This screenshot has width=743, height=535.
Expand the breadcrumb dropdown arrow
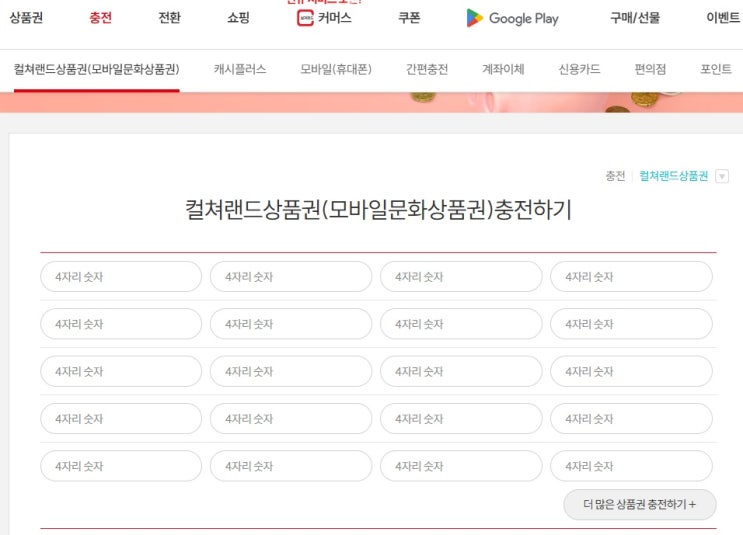722,177
